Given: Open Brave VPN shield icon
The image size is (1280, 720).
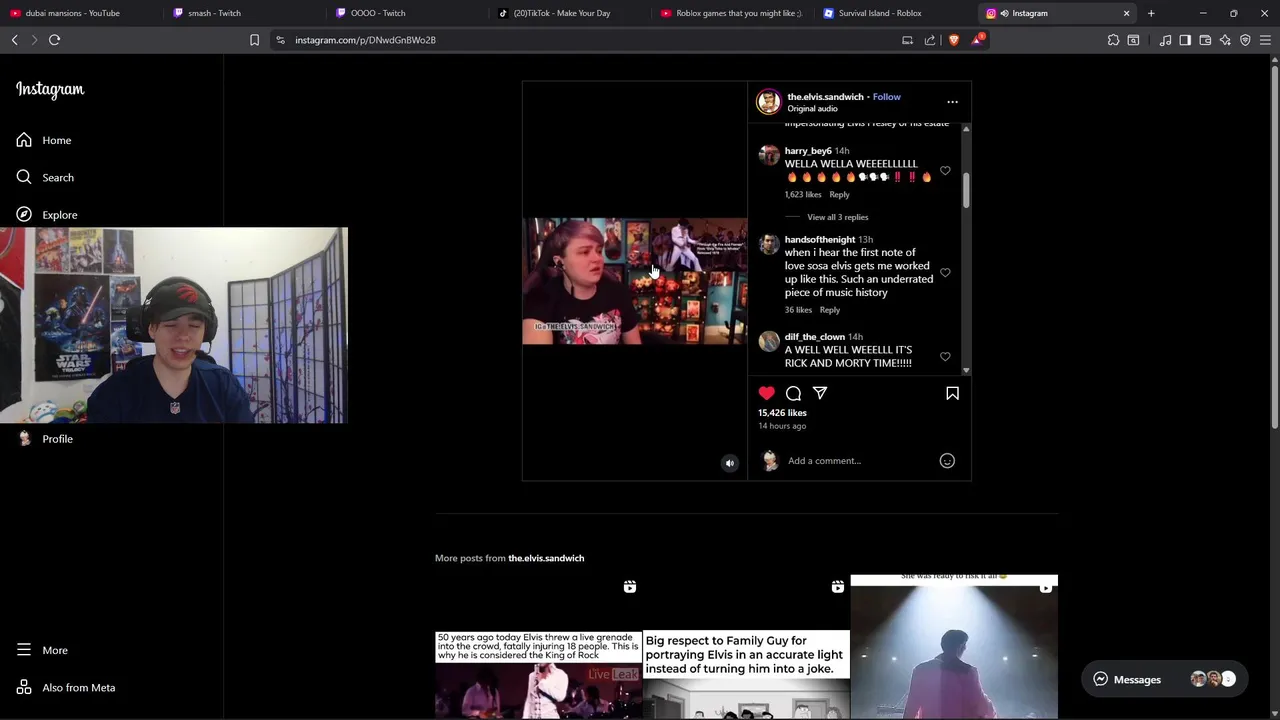Looking at the screenshot, I should (x=1245, y=40).
